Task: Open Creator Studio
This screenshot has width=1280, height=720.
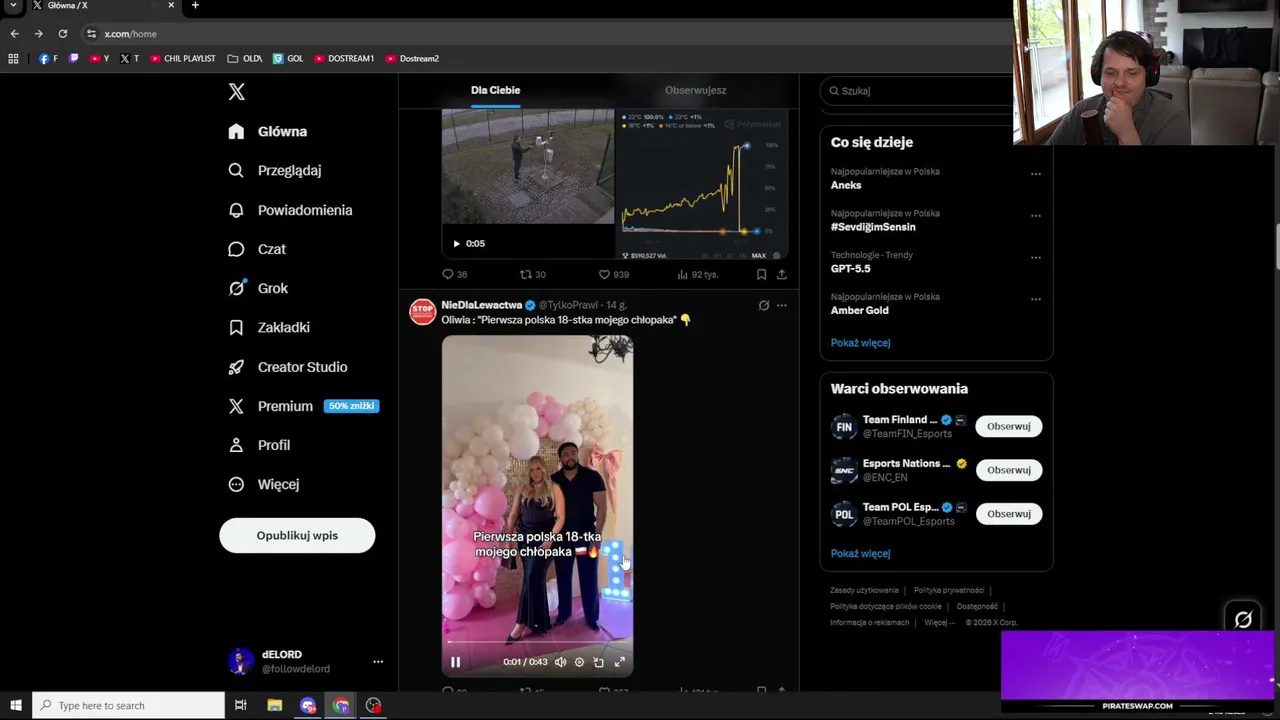Action: pos(287,367)
